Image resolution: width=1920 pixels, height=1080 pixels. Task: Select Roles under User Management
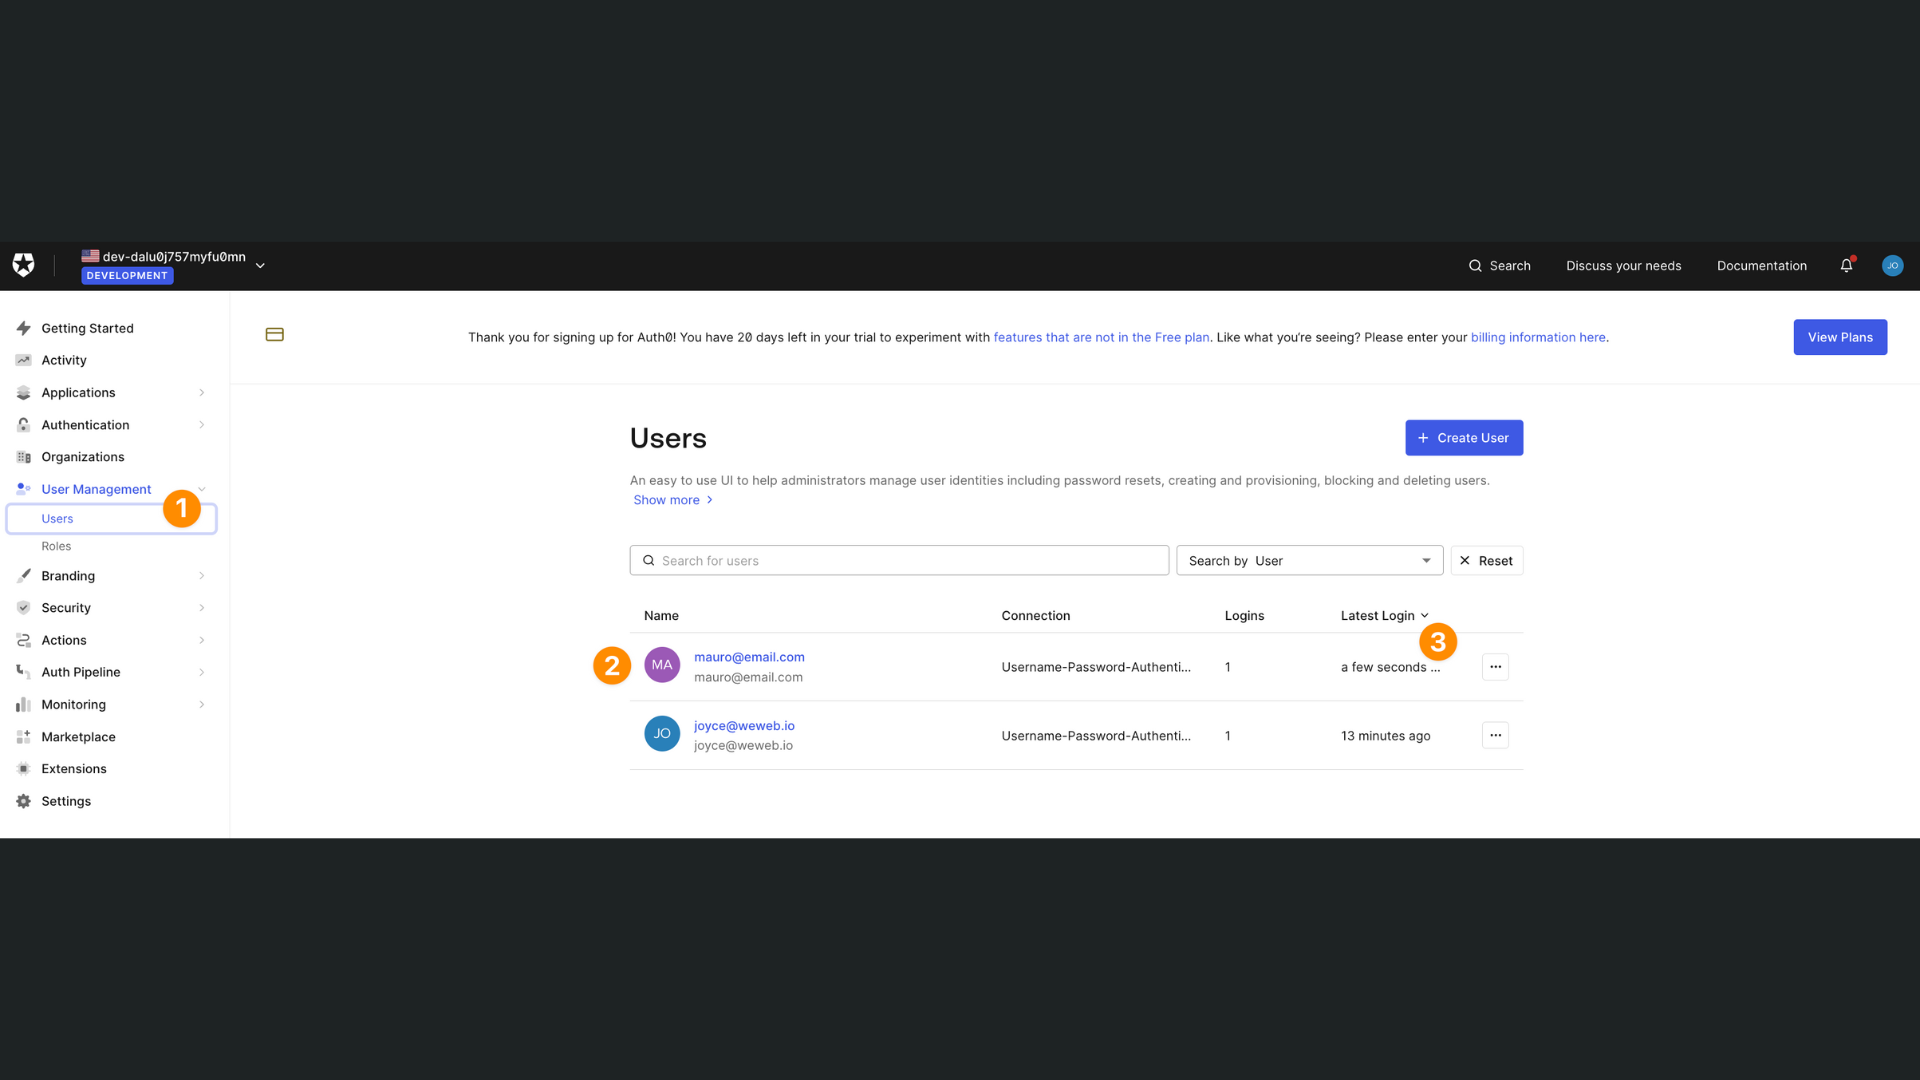(56, 546)
